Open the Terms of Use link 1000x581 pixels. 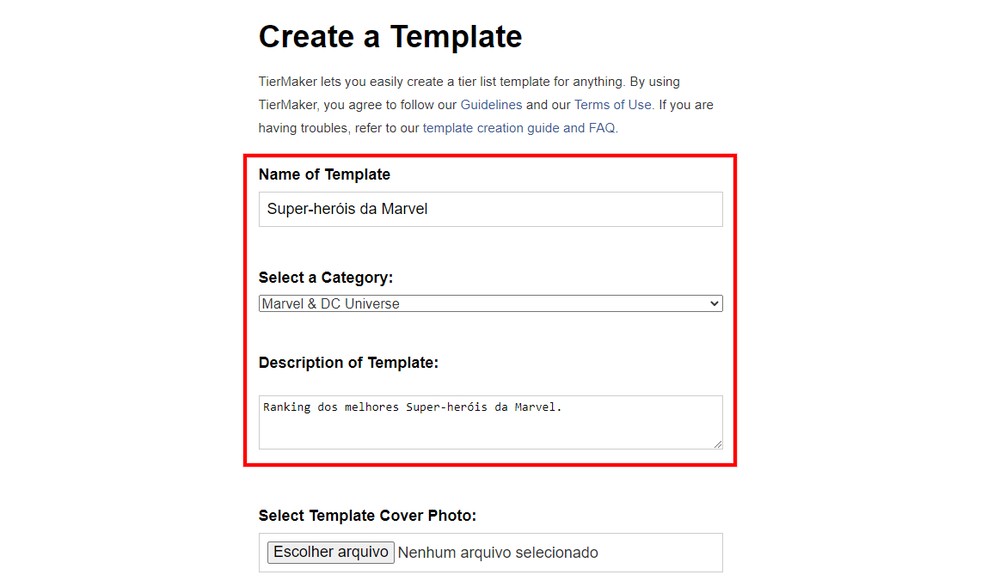pyautogui.click(x=612, y=104)
